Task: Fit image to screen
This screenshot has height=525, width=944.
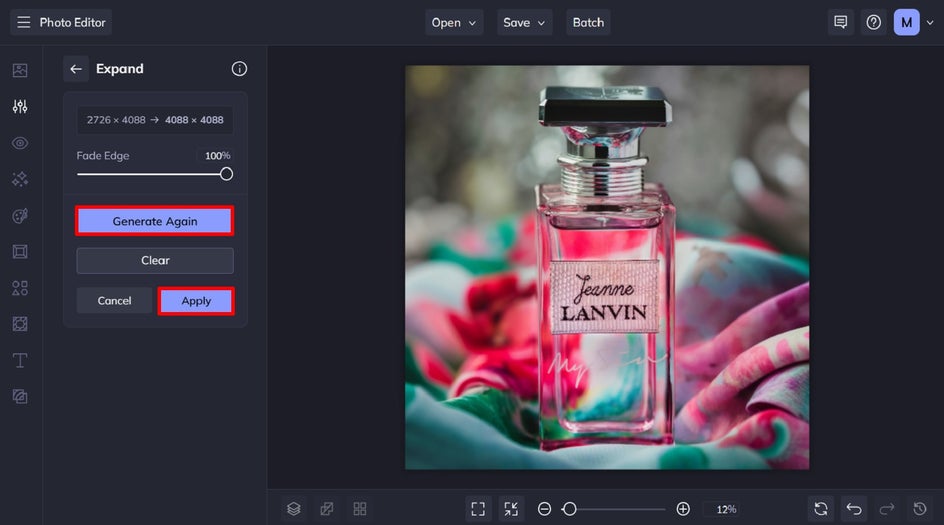Action: click(478, 509)
